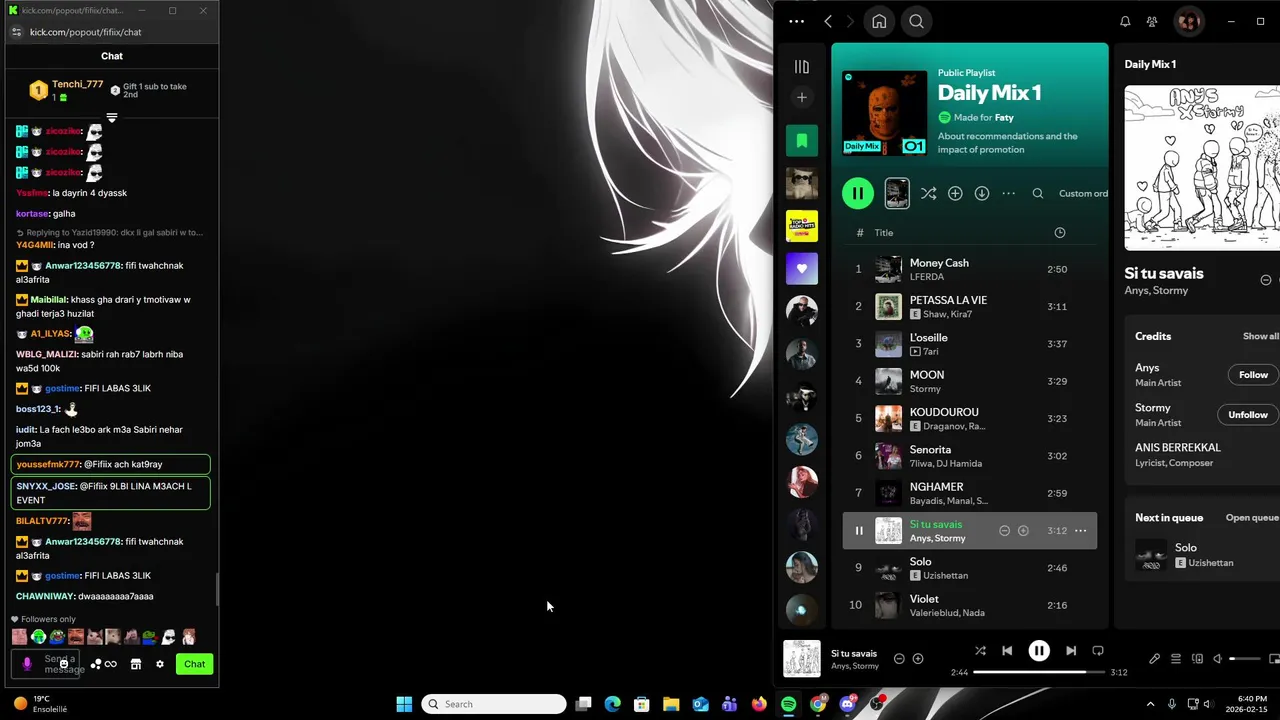Click Send a message field in Kick chat

[x=46, y=664]
